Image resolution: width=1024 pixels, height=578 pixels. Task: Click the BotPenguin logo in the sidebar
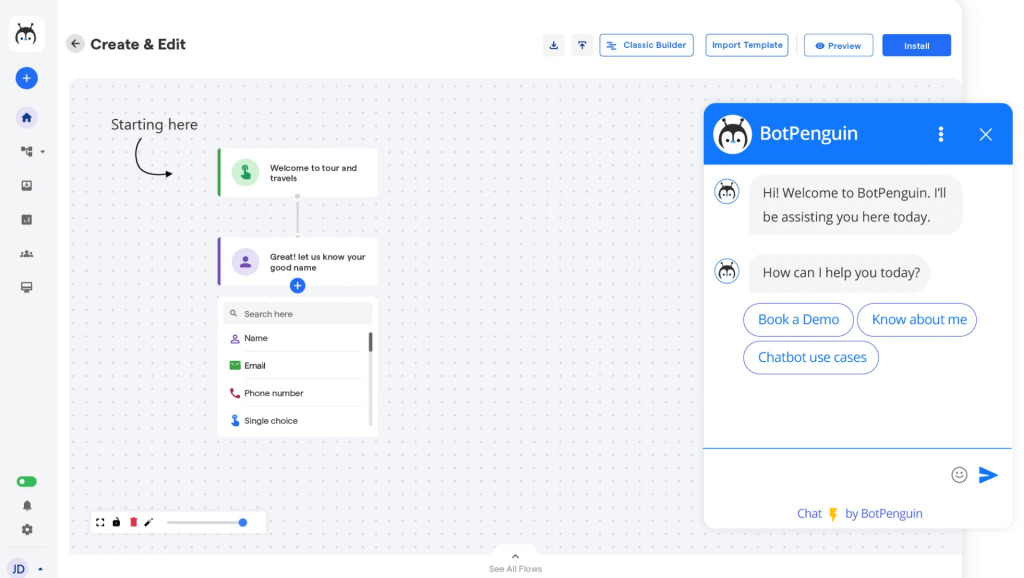coord(26,34)
